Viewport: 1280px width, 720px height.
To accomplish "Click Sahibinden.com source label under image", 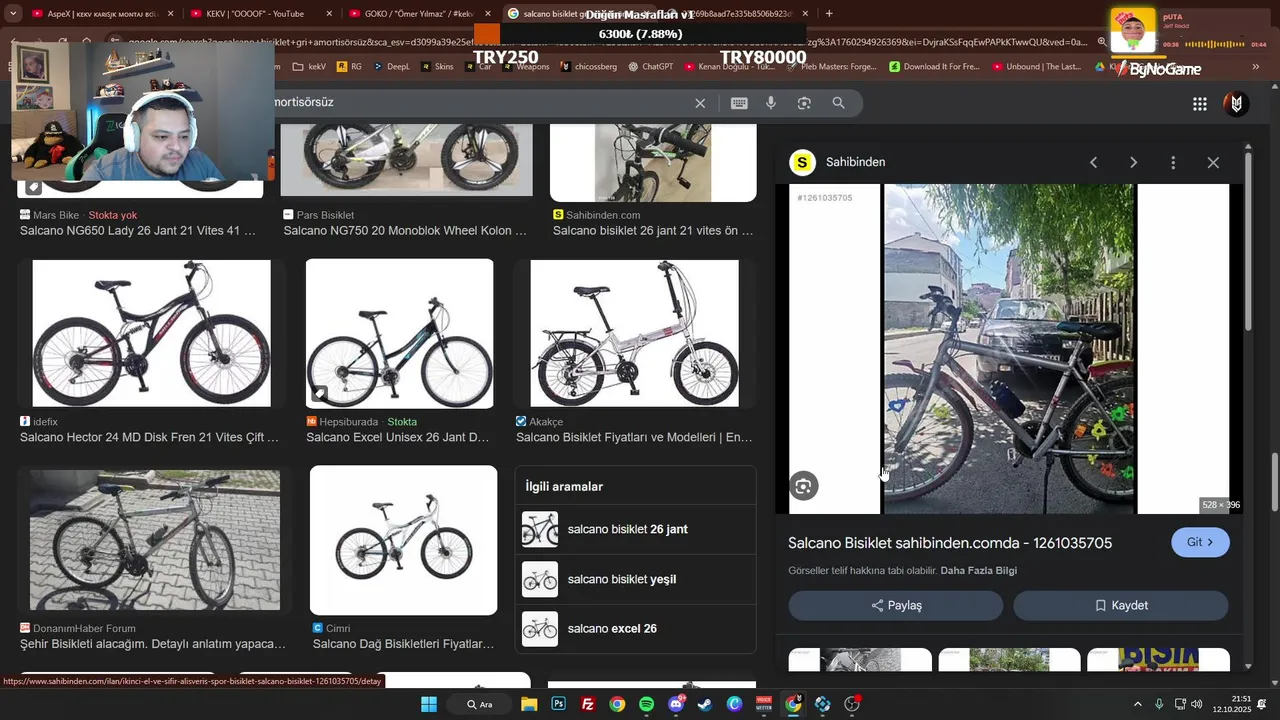I will (x=603, y=215).
